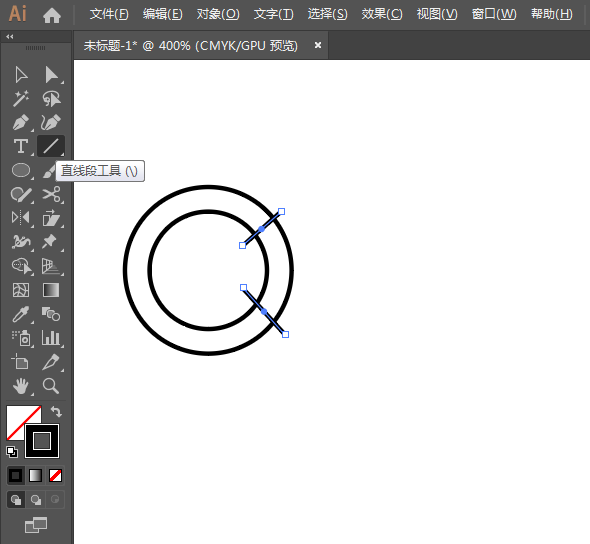This screenshot has width=590, height=544.
Task: Switch to Draw Inside mode
Action: [55, 500]
